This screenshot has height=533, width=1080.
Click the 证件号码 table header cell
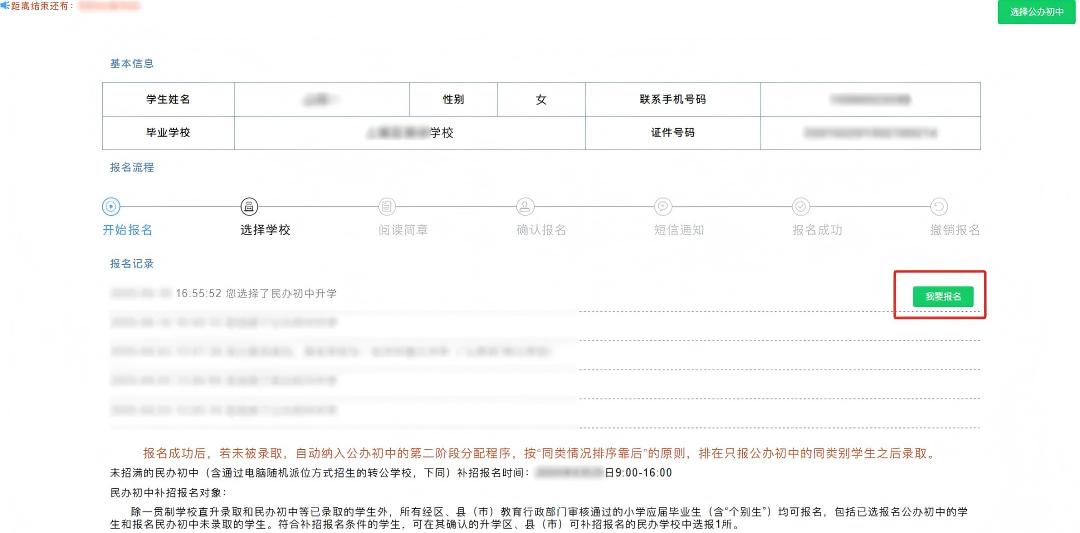672,133
